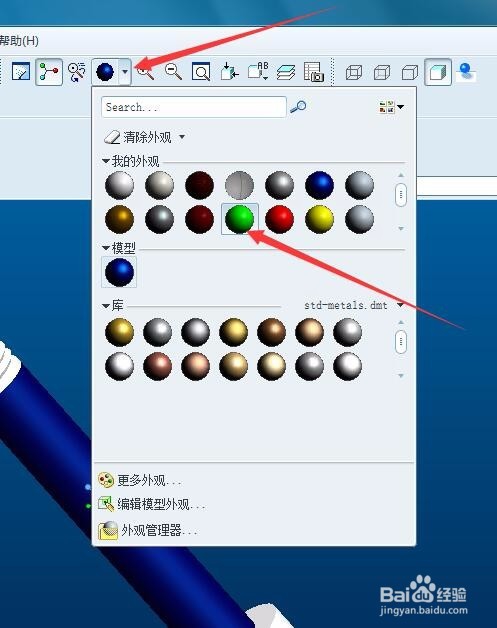Image resolution: width=497 pixels, height=628 pixels.
Task: Toggle shaded display style
Action: pos(438,72)
